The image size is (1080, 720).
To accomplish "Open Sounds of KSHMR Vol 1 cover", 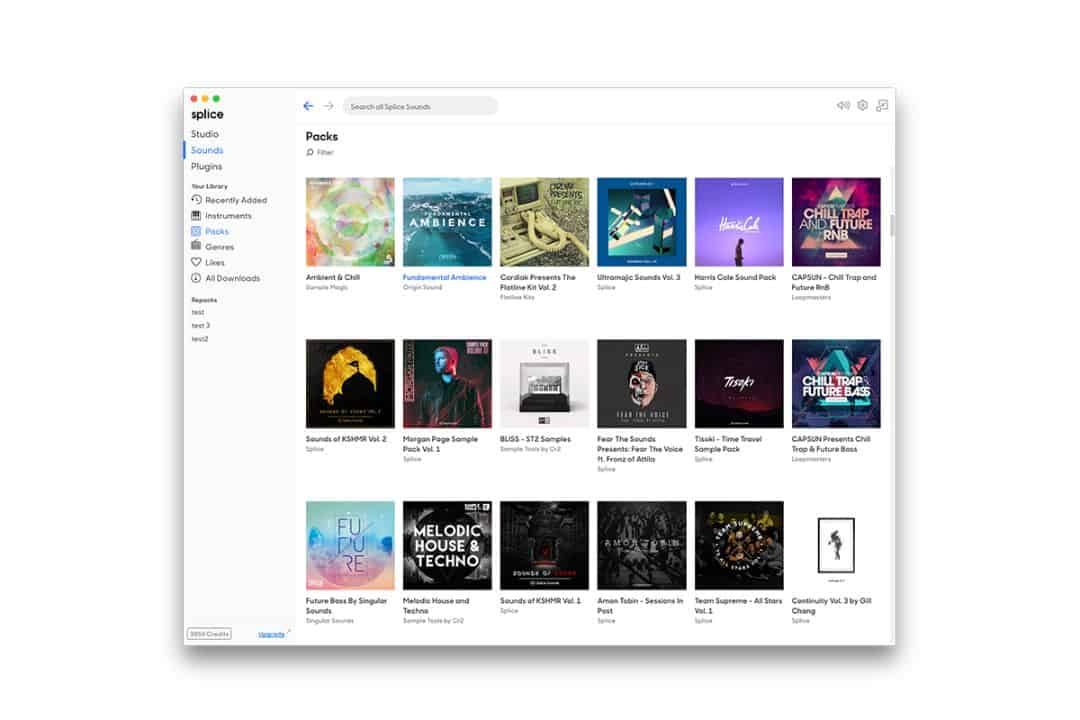I will tap(544, 545).
